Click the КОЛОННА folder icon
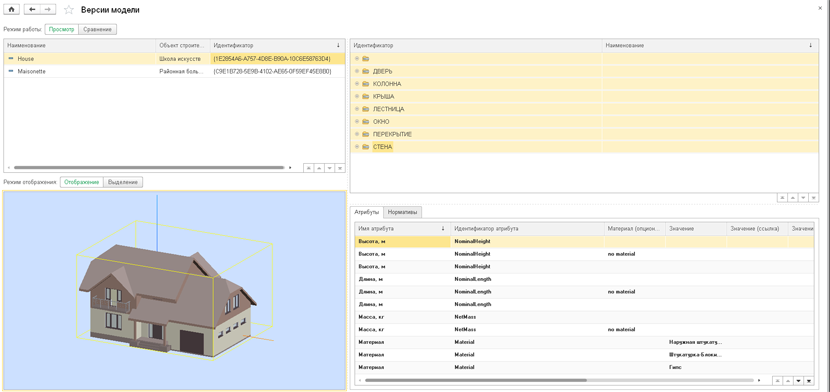 pyautogui.click(x=366, y=84)
